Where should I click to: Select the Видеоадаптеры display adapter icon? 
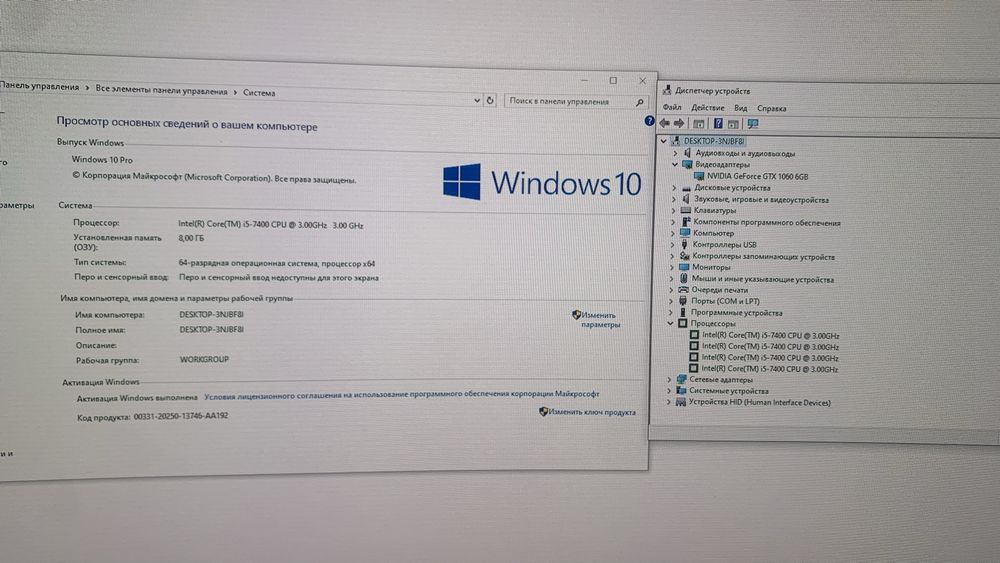point(687,165)
